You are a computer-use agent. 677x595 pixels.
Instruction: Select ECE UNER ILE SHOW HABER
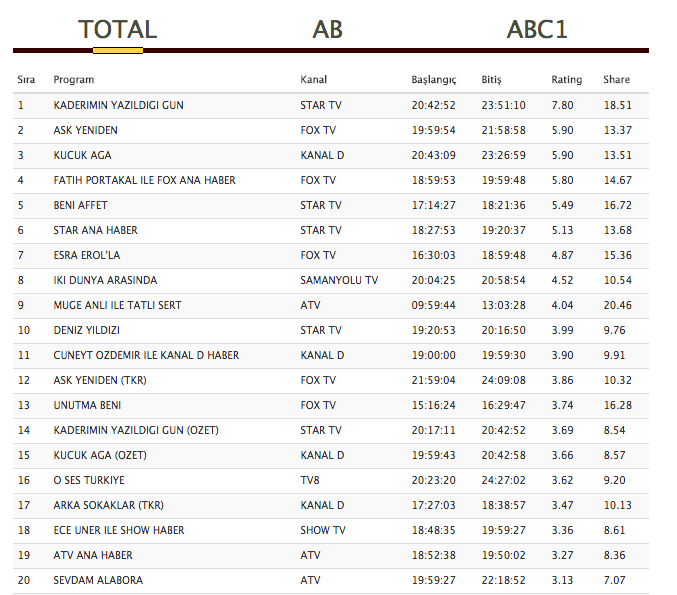(x=119, y=531)
